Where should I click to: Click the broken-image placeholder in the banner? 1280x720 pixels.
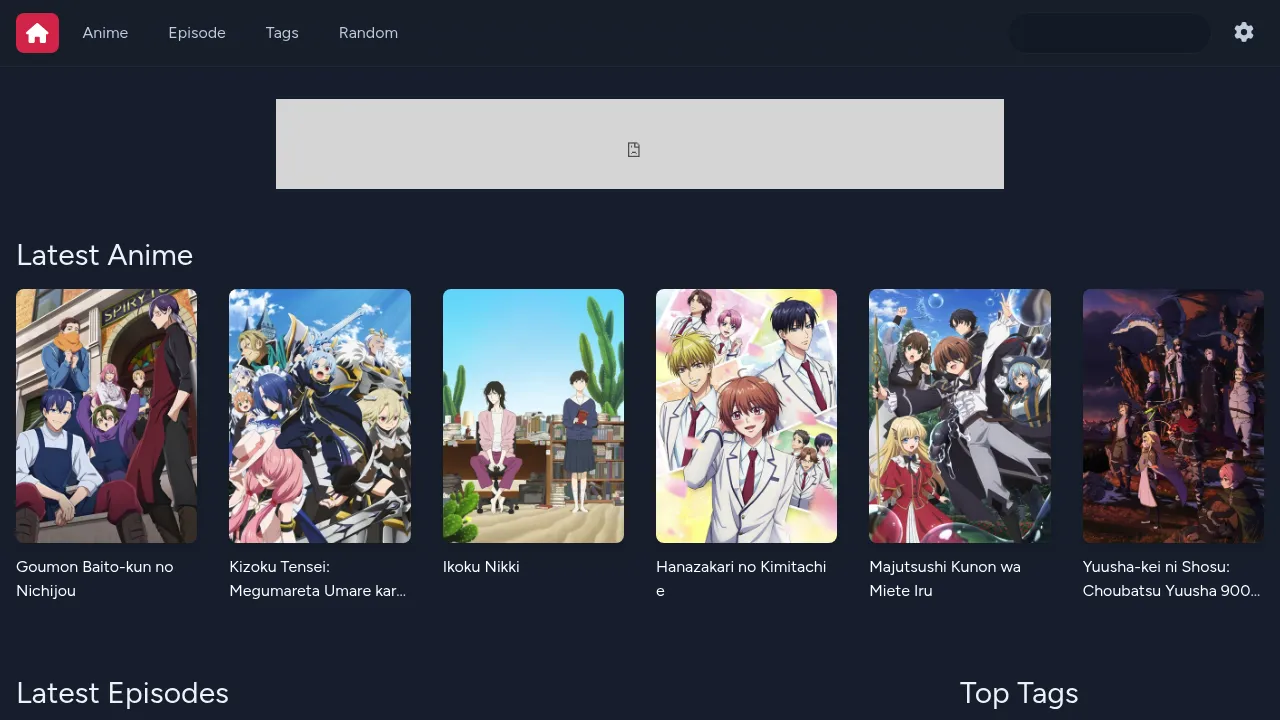(x=633, y=149)
